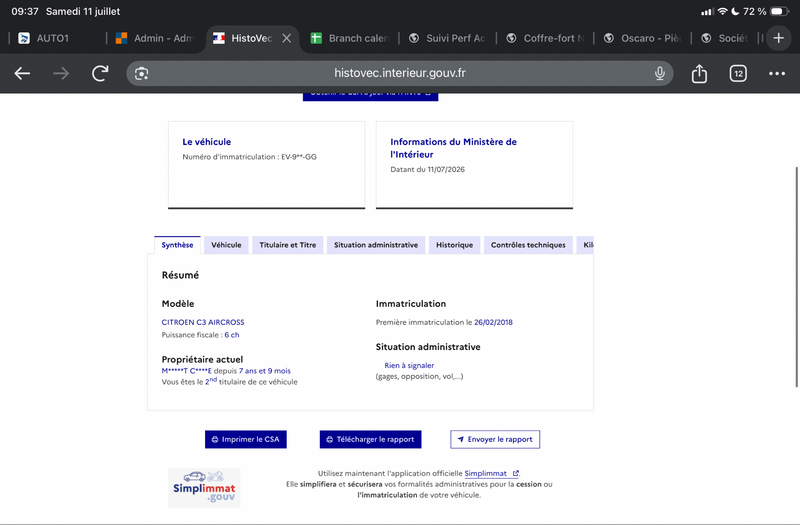Open the share sheet icon

(x=699, y=73)
